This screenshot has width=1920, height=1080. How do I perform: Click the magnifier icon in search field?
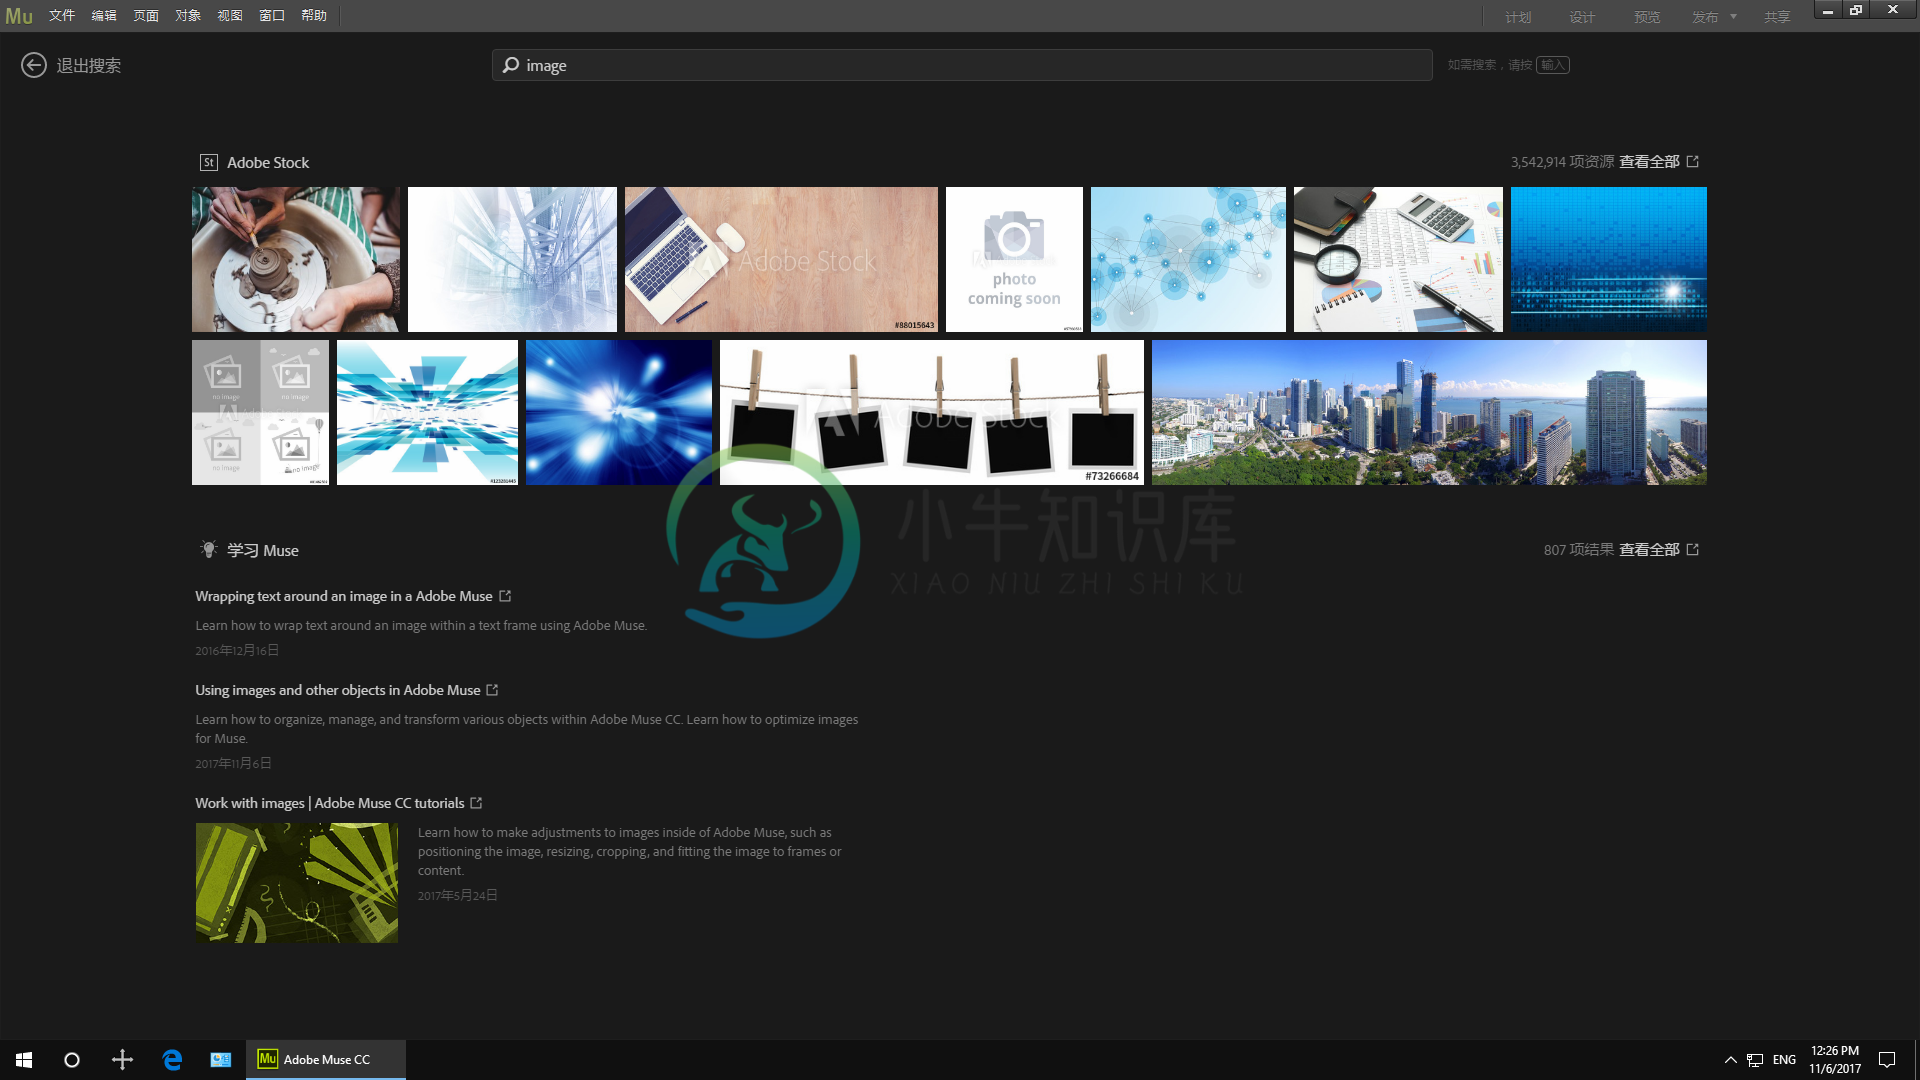click(x=511, y=65)
